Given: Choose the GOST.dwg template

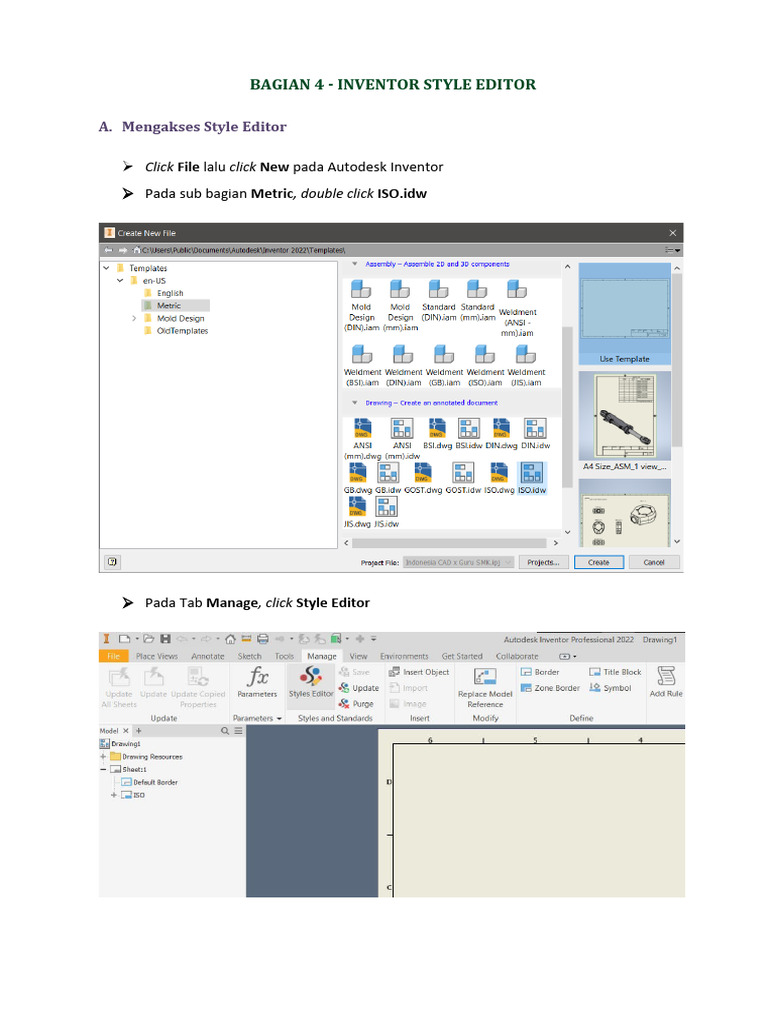Looking at the screenshot, I should [x=423, y=478].
